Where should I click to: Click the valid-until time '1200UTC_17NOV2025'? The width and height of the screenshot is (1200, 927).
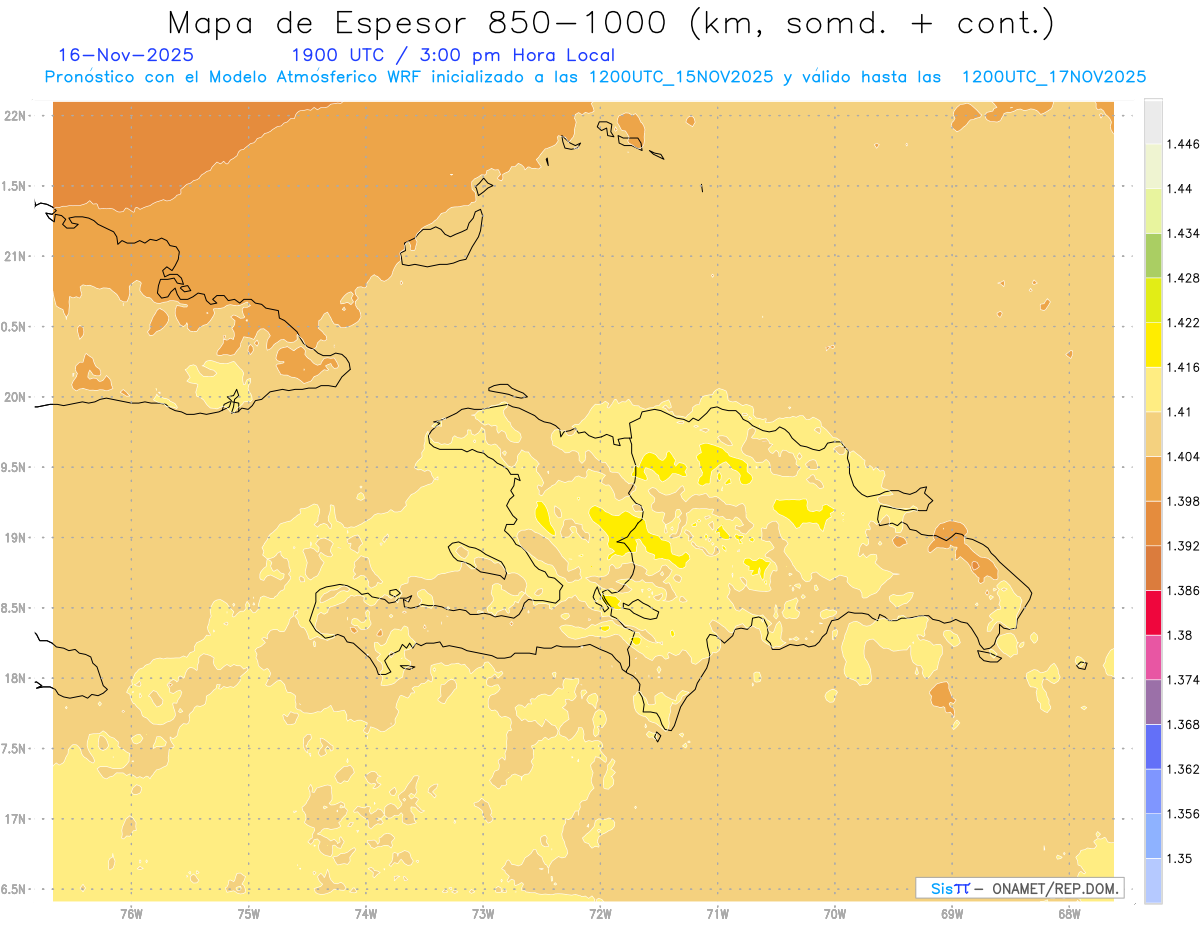click(1053, 77)
